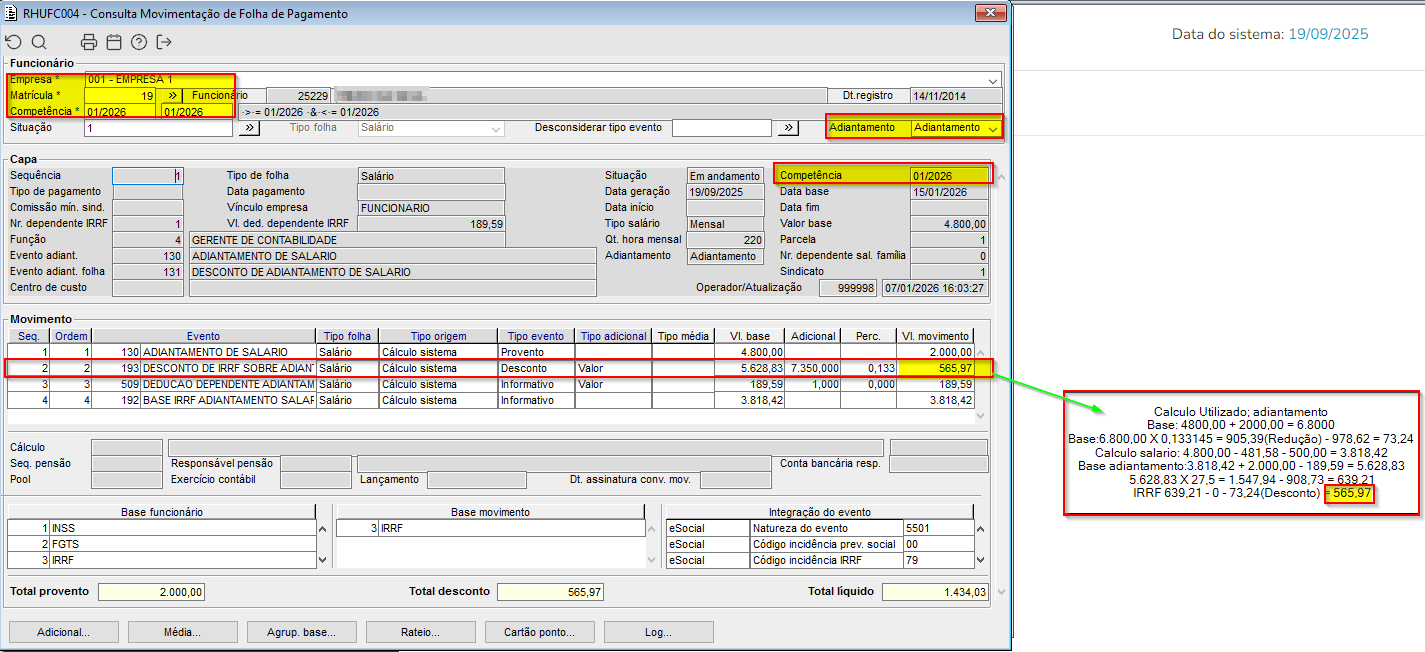Click the lookup arrow next to Situação

(x=249, y=128)
